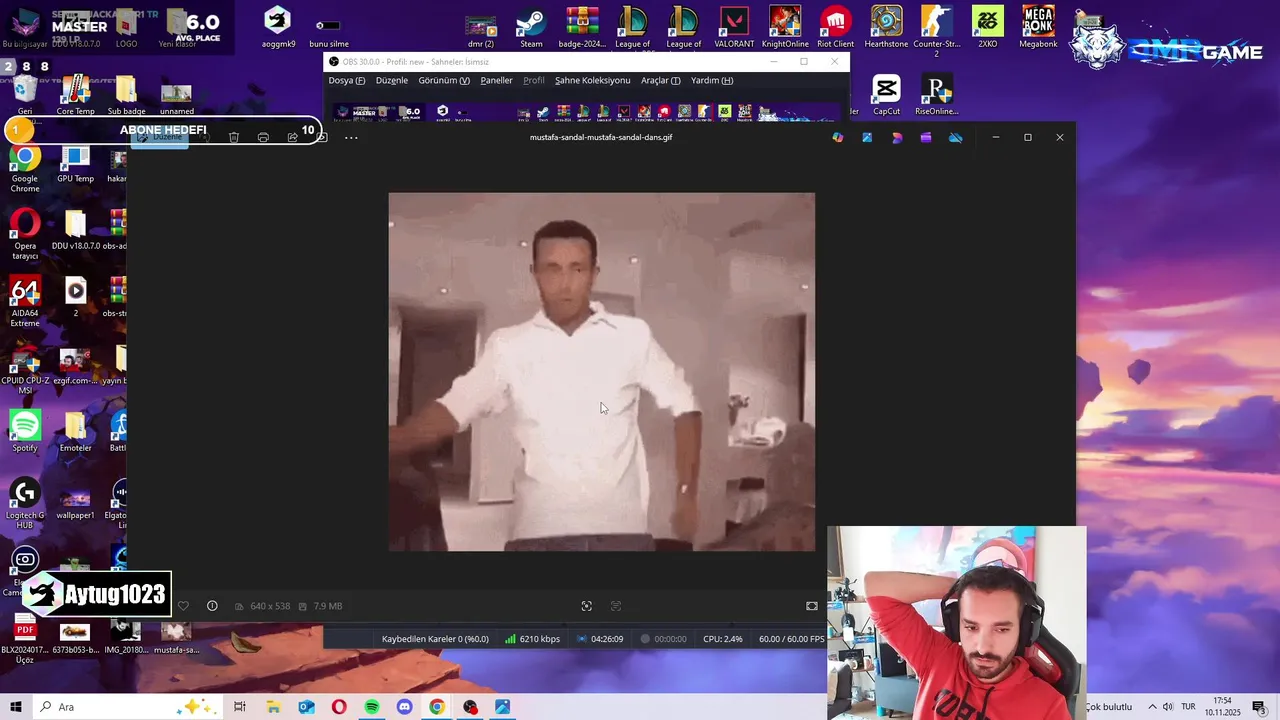Open the Sahne Koleksiyonu menu in OBS

coord(593,80)
